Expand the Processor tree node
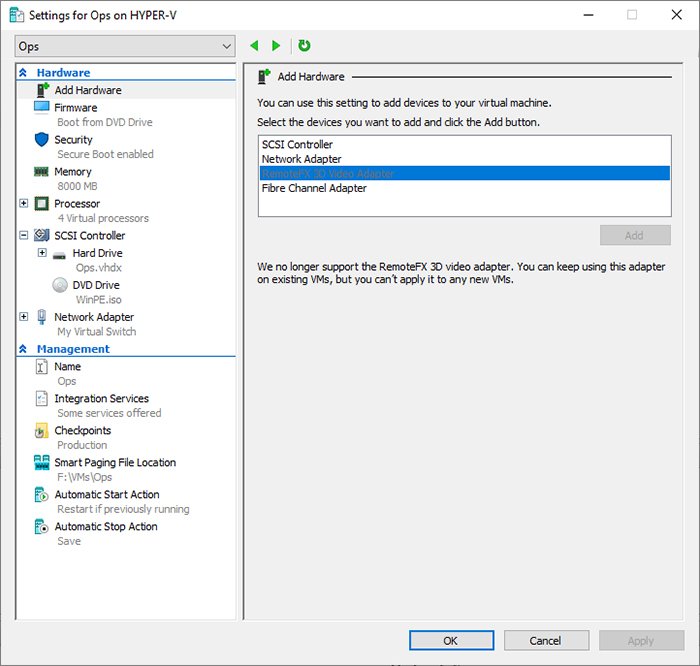Viewport: 700px width, 666px height. click(24, 204)
